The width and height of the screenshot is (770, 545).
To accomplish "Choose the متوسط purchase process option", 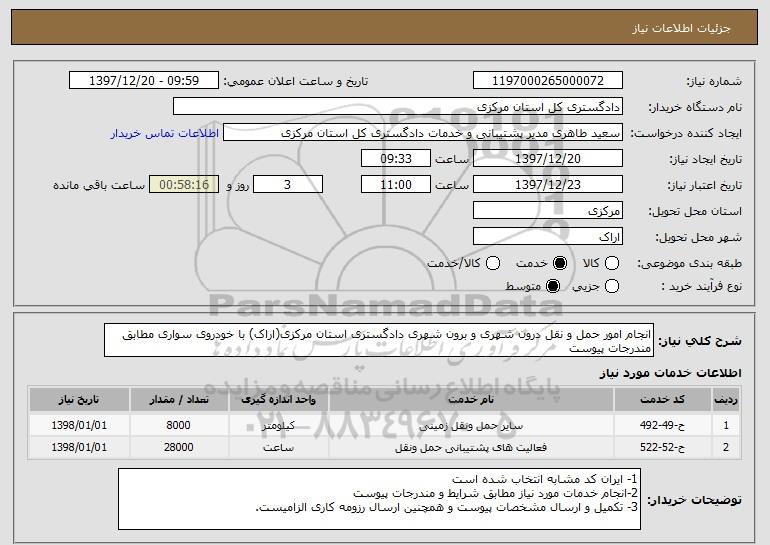I will coord(552,286).
